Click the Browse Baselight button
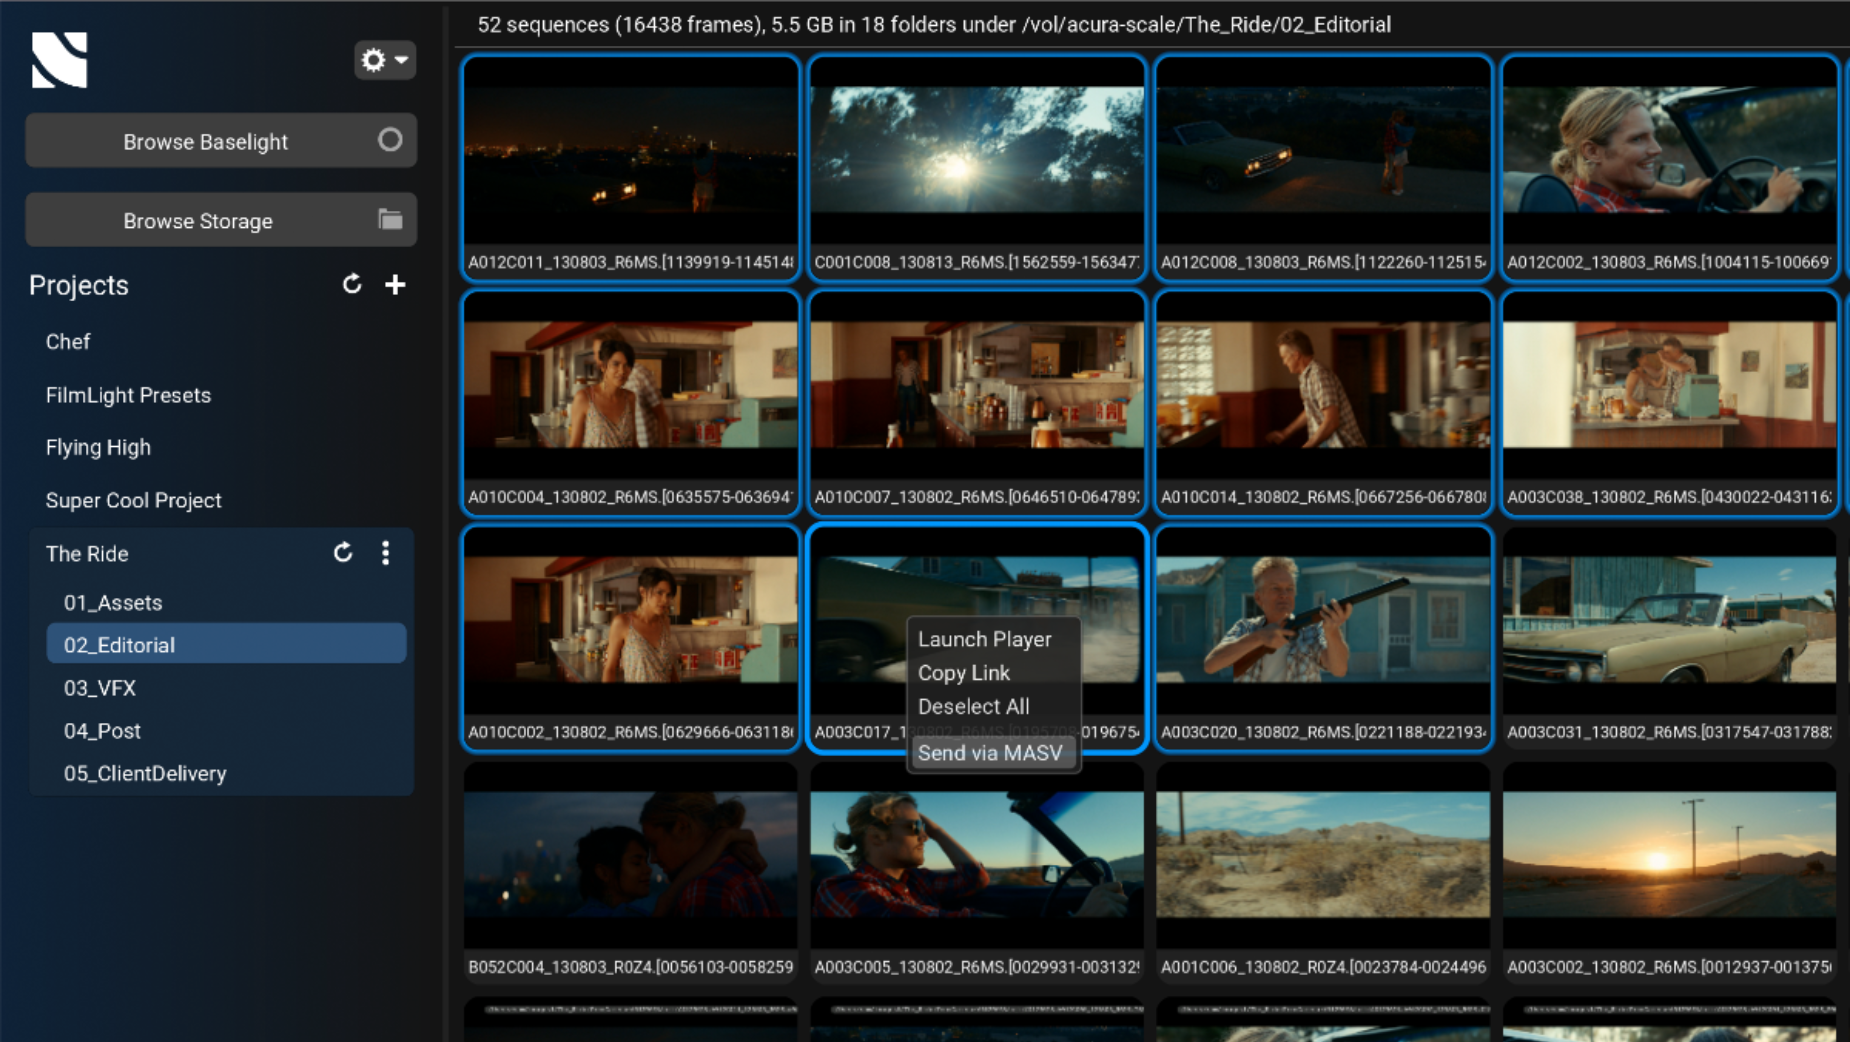Image resolution: width=1850 pixels, height=1042 pixels. pos(206,141)
